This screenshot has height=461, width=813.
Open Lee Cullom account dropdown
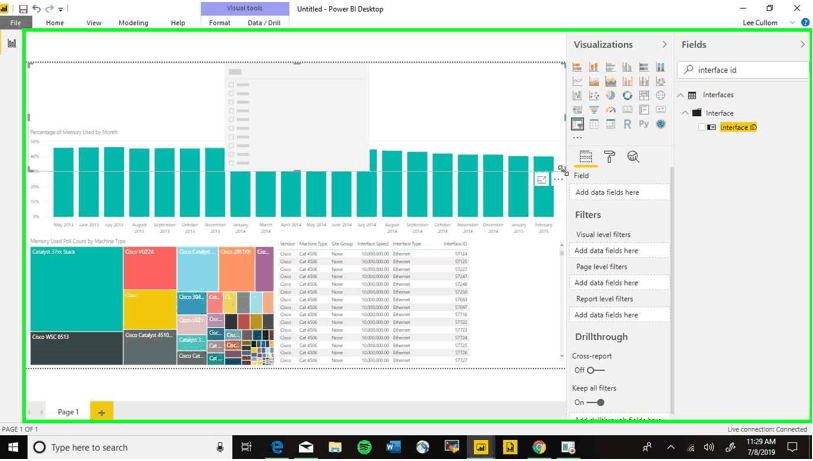pos(792,23)
